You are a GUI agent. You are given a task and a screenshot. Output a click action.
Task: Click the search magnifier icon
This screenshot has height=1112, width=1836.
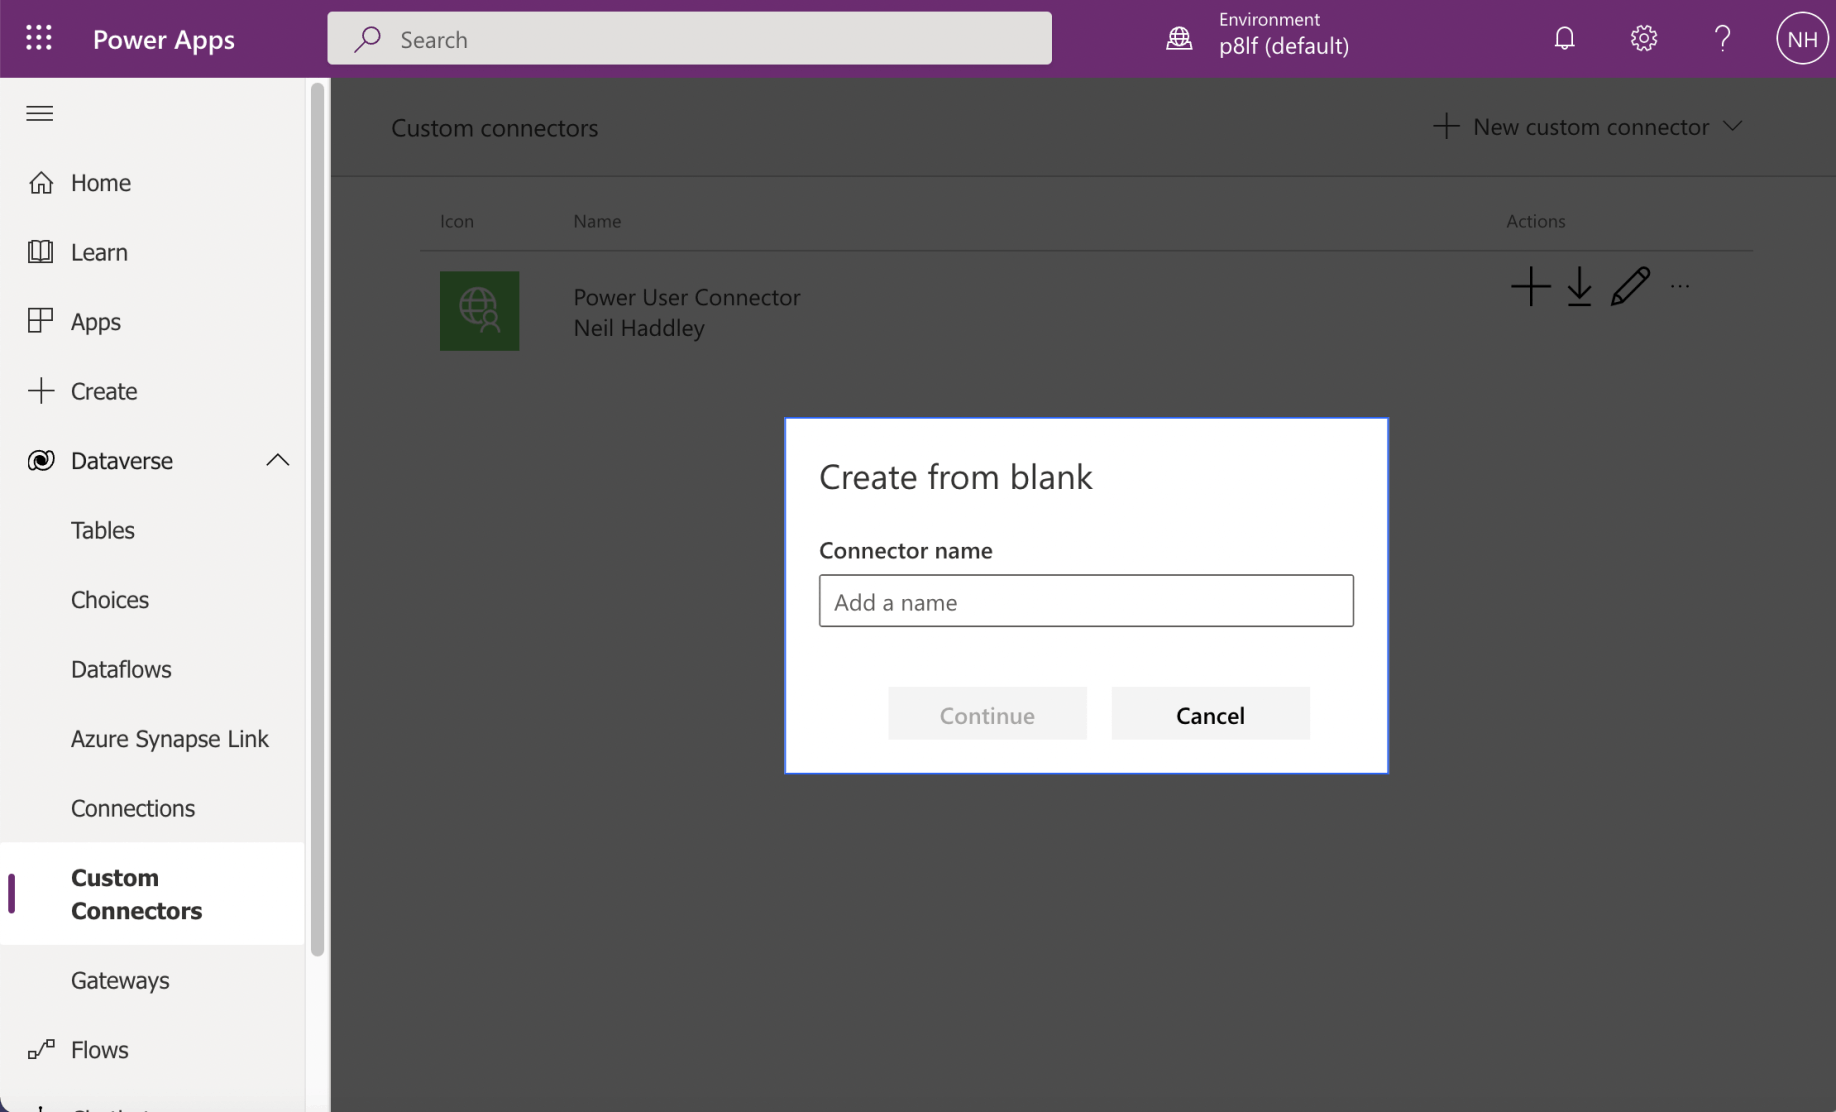click(x=367, y=39)
